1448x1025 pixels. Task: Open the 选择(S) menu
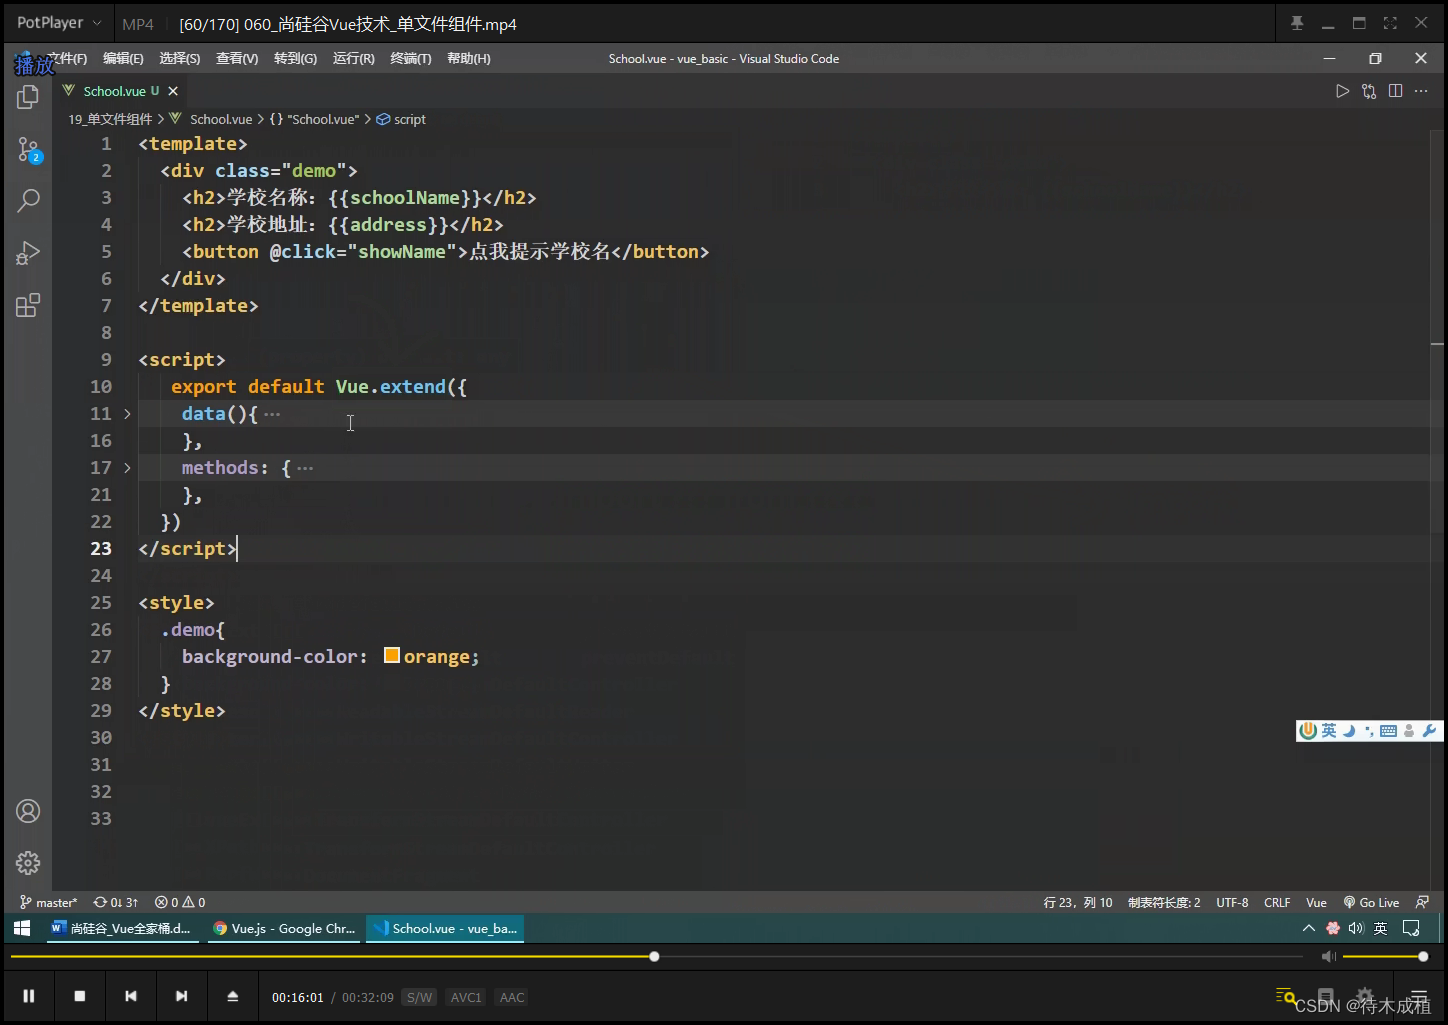[179, 59]
